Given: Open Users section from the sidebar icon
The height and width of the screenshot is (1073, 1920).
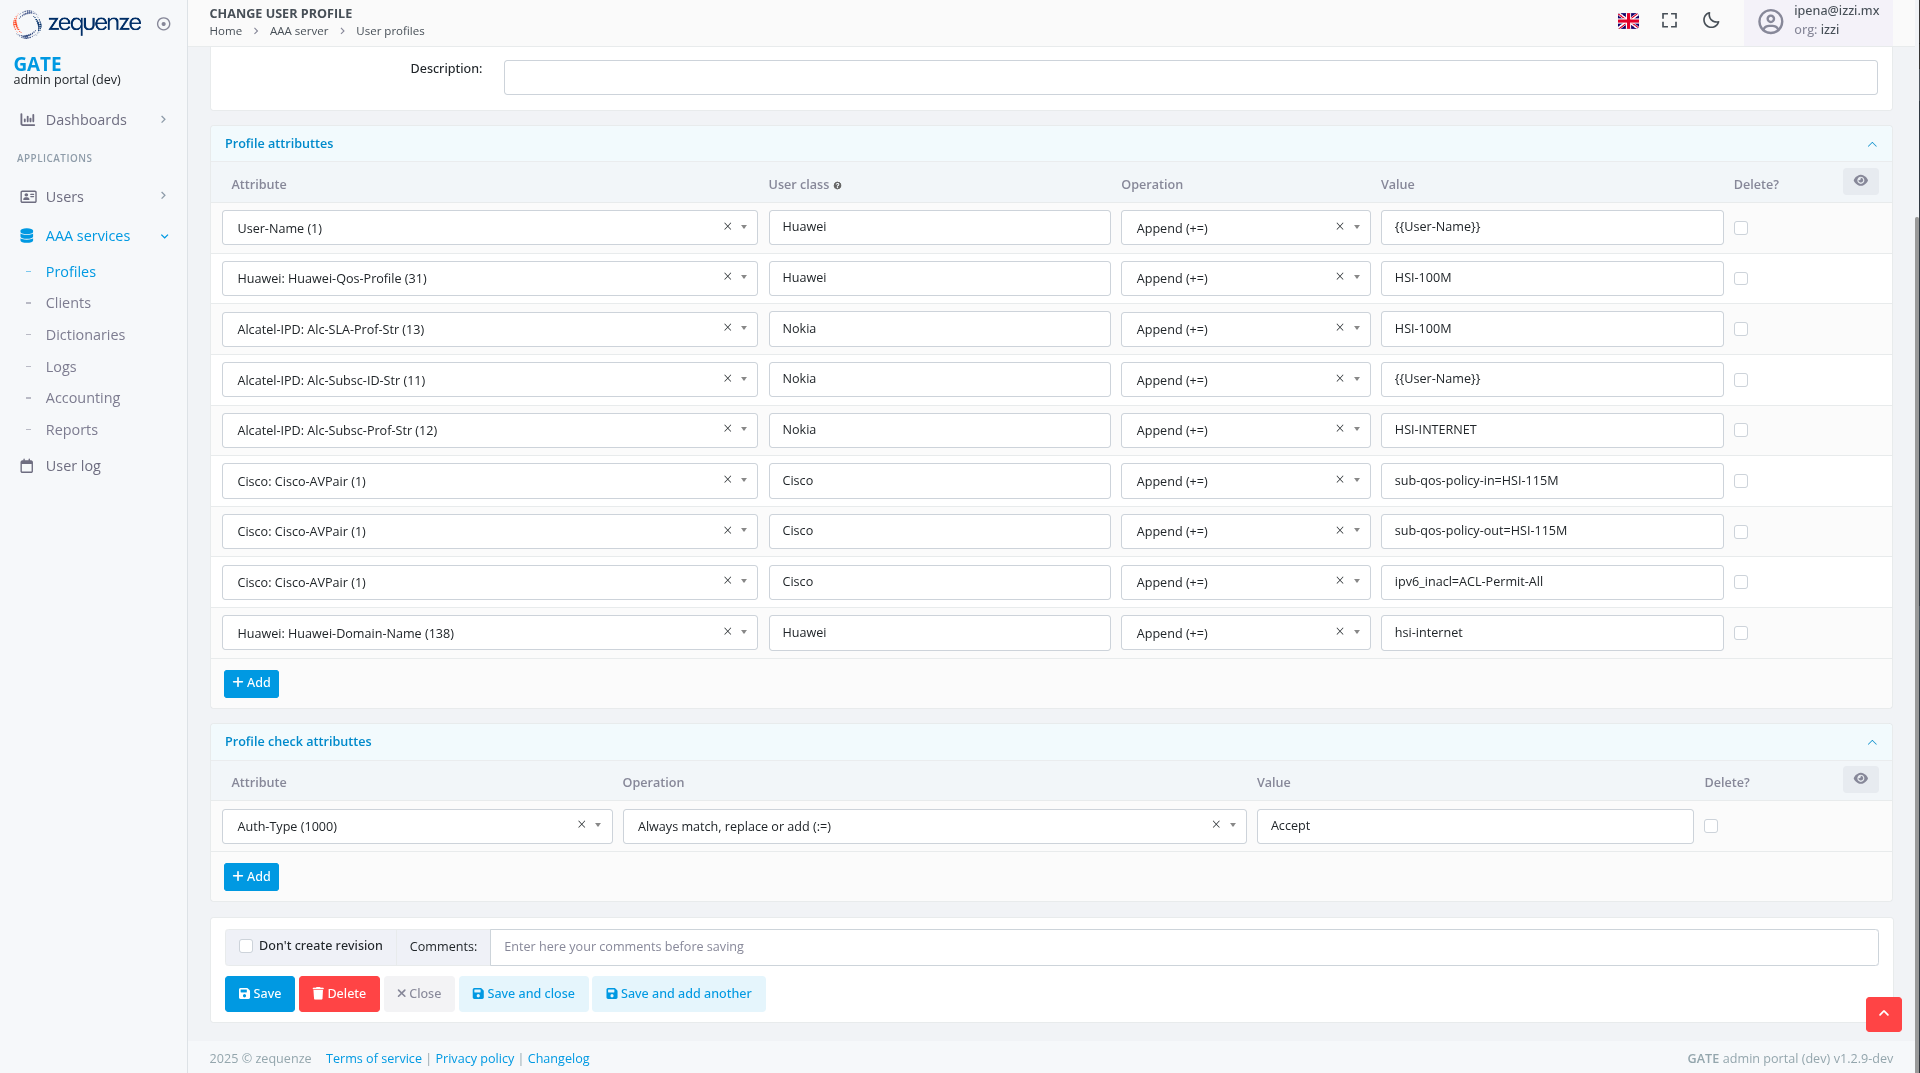Looking at the screenshot, I should coord(29,196).
